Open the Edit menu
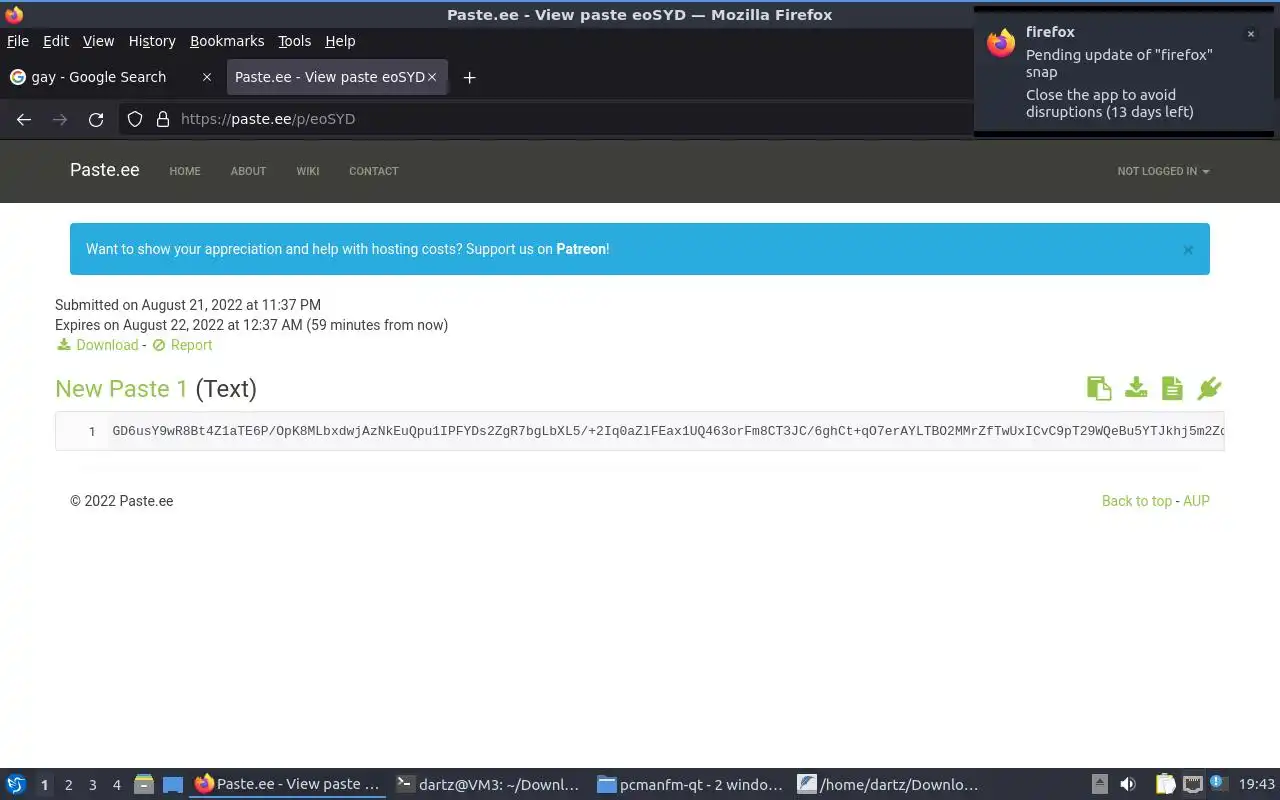 pyautogui.click(x=56, y=41)
